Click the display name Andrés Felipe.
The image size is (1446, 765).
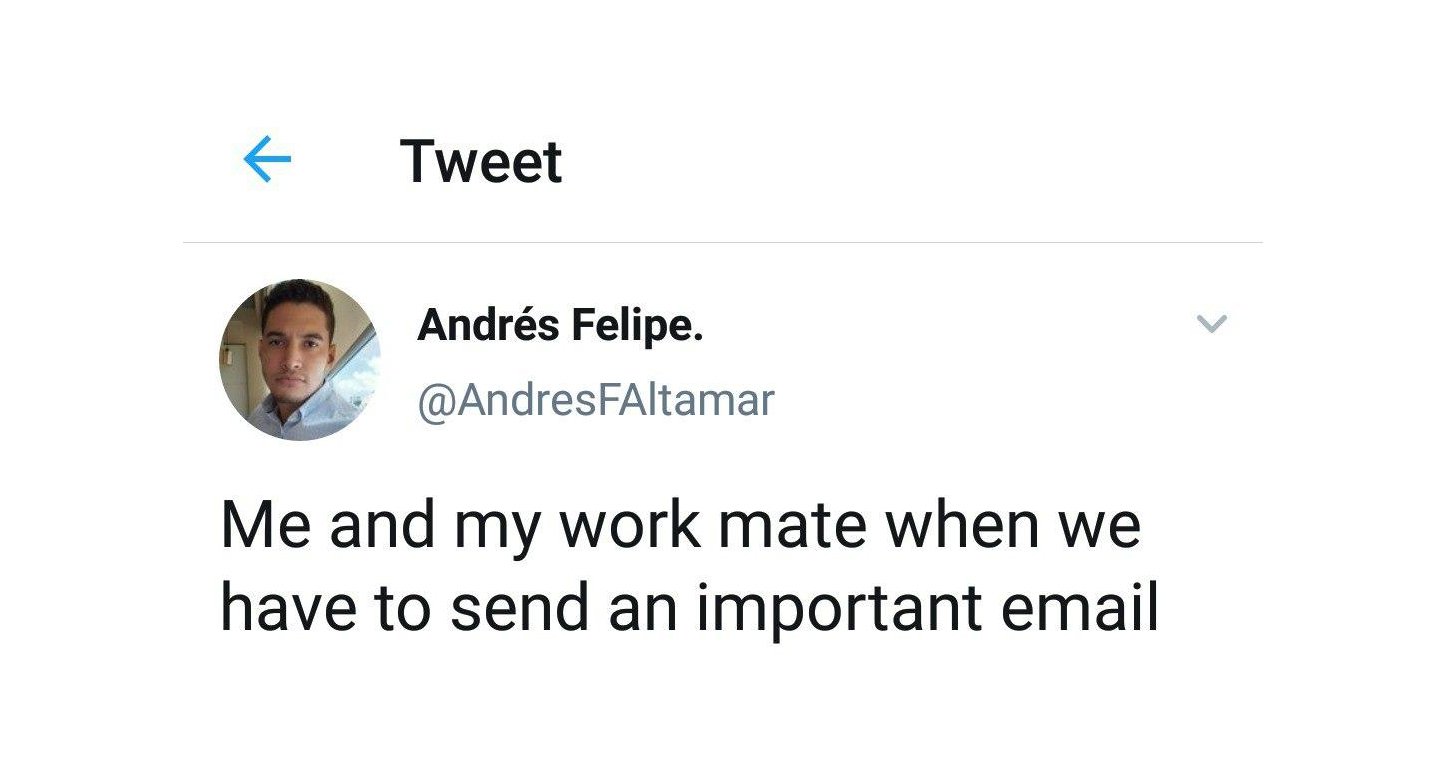pos(560,325)
